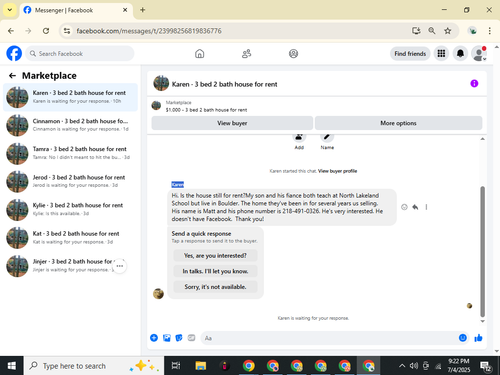Go to the Home feed icon
Screen dimensions: 500x375
click(199, 54)
